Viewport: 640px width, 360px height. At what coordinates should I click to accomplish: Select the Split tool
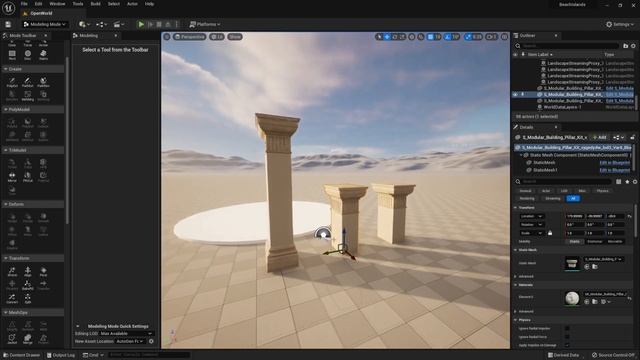click(x=28, y=298)
